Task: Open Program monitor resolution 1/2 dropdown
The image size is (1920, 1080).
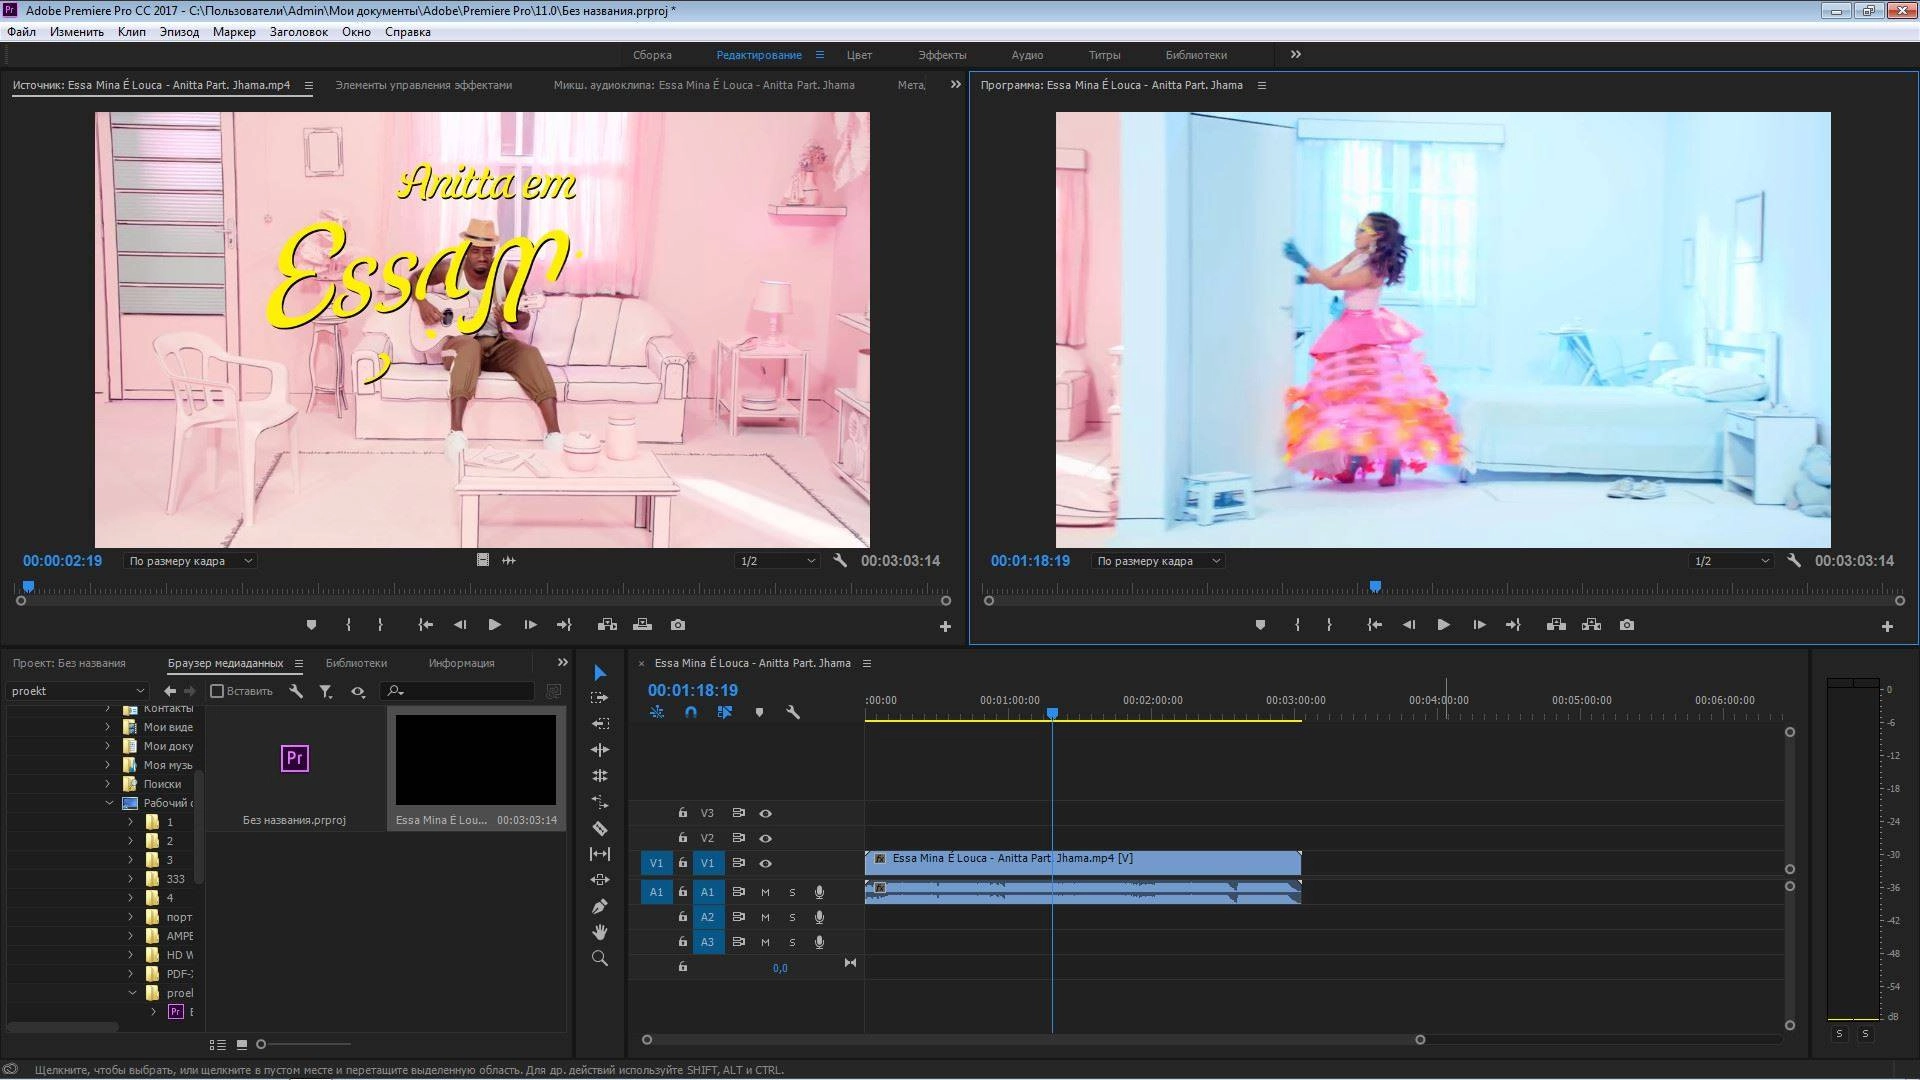Action: [x=1731, y=561]
